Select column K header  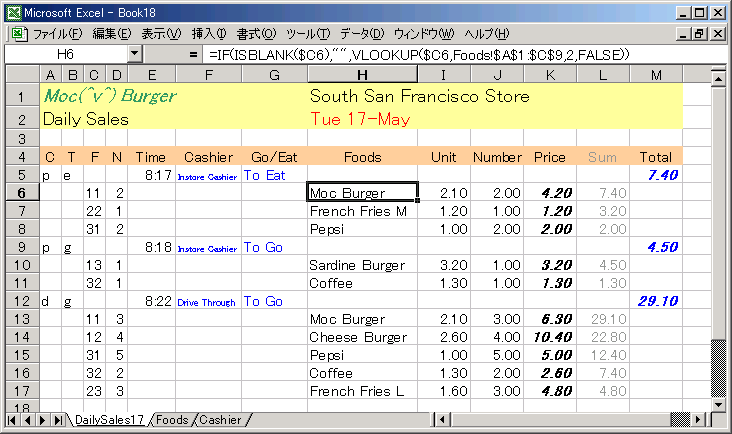550,75
